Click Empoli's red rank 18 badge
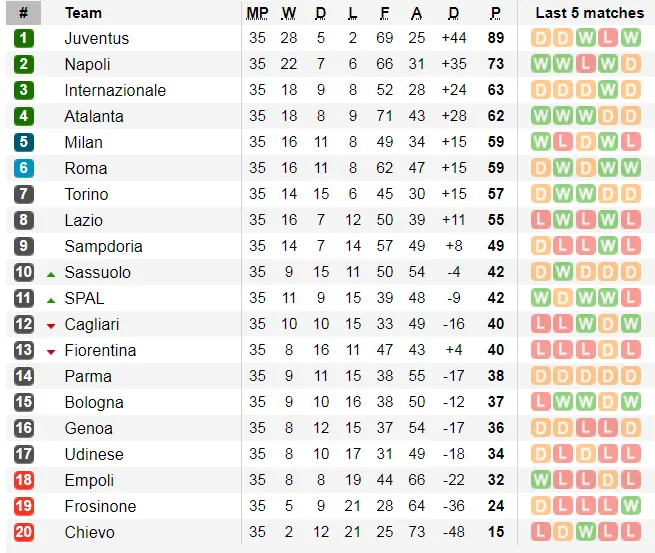The width and height of the screenshot is (655, 553). tap(24, 480)
